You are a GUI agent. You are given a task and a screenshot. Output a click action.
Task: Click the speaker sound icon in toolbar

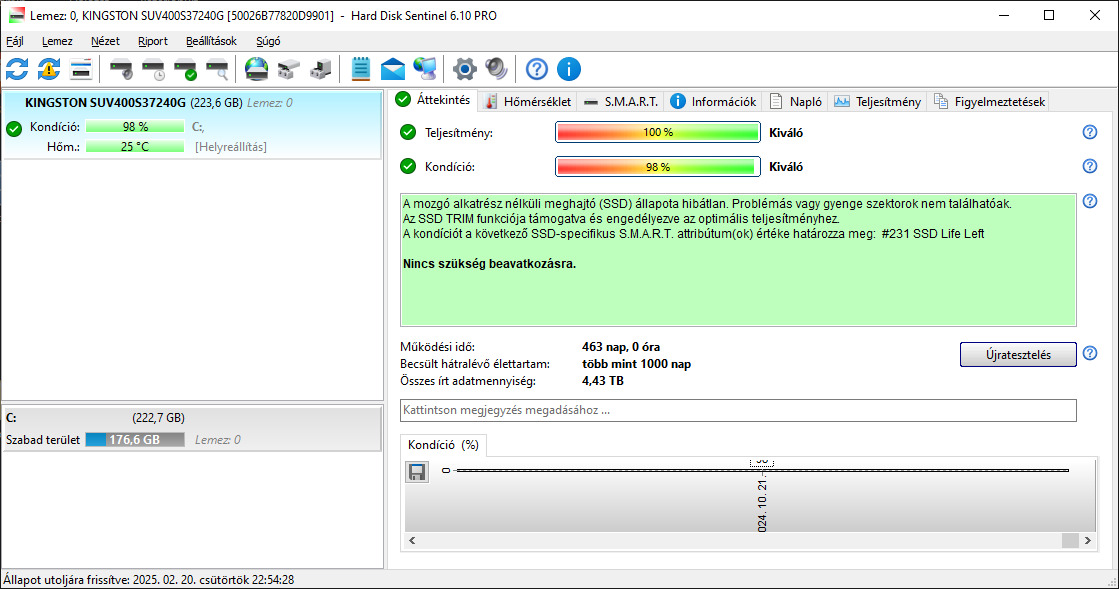point(496,69)
